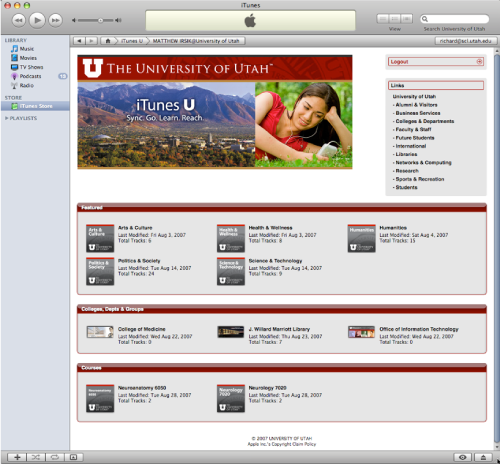Click the high volume speaker icon
500x464 pixels.
[118, 20]
